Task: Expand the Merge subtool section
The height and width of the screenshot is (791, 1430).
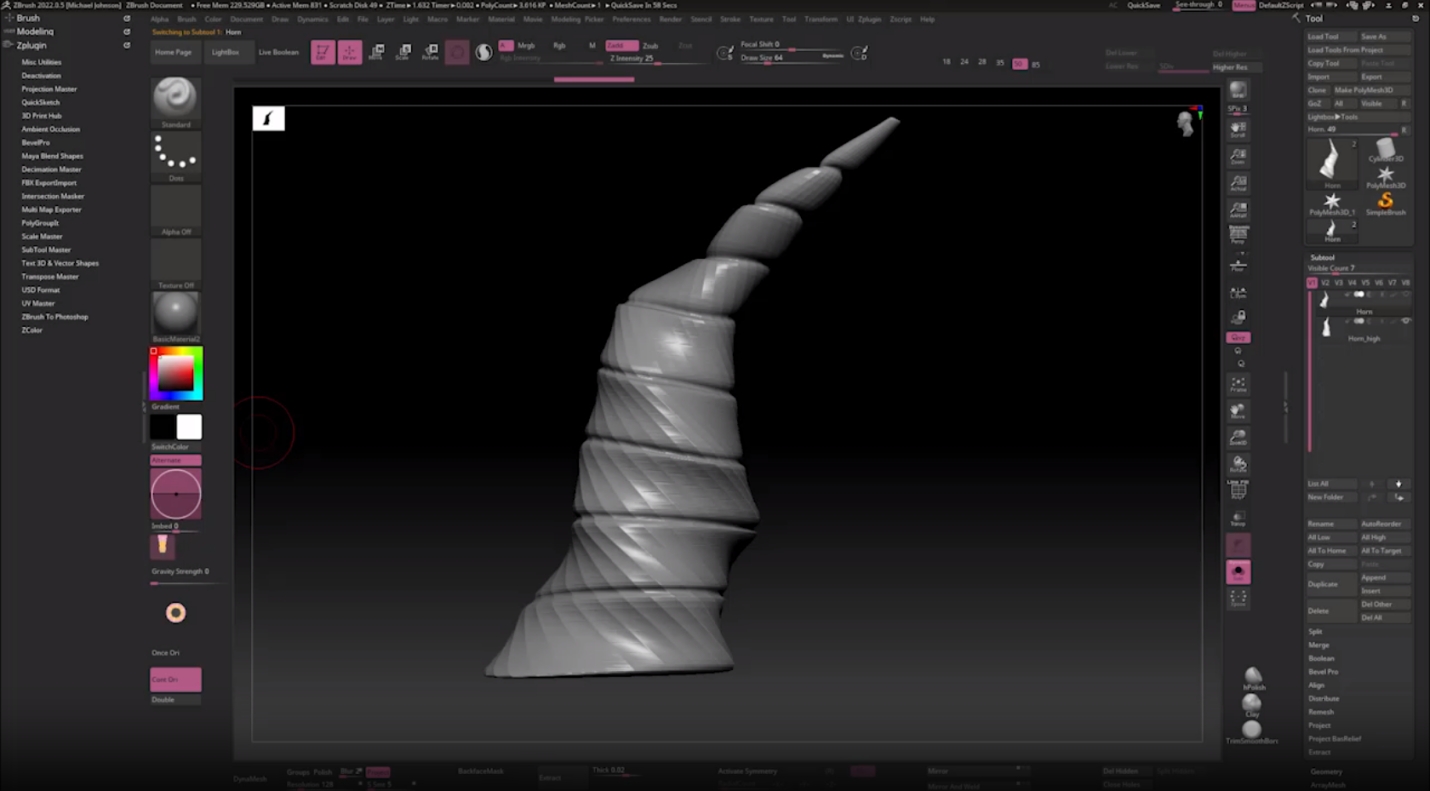Action: (x=1319, y=645)
